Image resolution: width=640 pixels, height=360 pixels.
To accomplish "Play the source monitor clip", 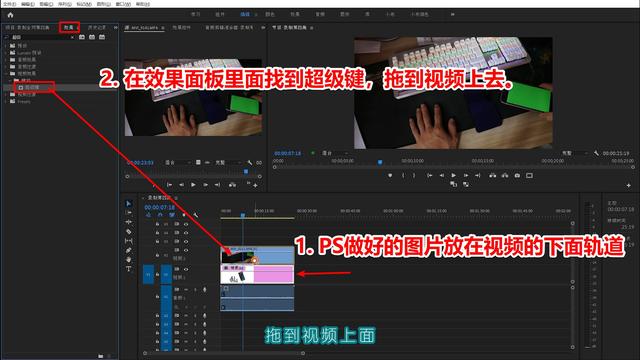I will pyautogui.click(x=193, y=185).
